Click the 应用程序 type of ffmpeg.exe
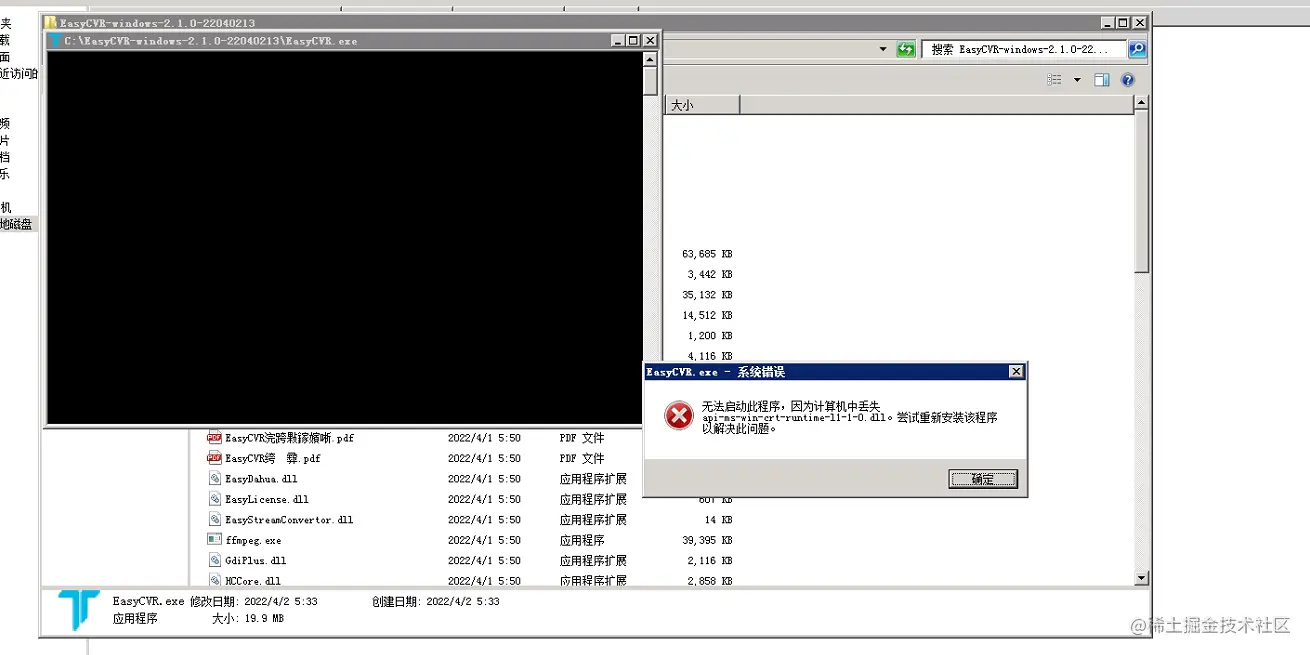Image resolution: width=1310 pixels, height=655 pixels. 582,540
